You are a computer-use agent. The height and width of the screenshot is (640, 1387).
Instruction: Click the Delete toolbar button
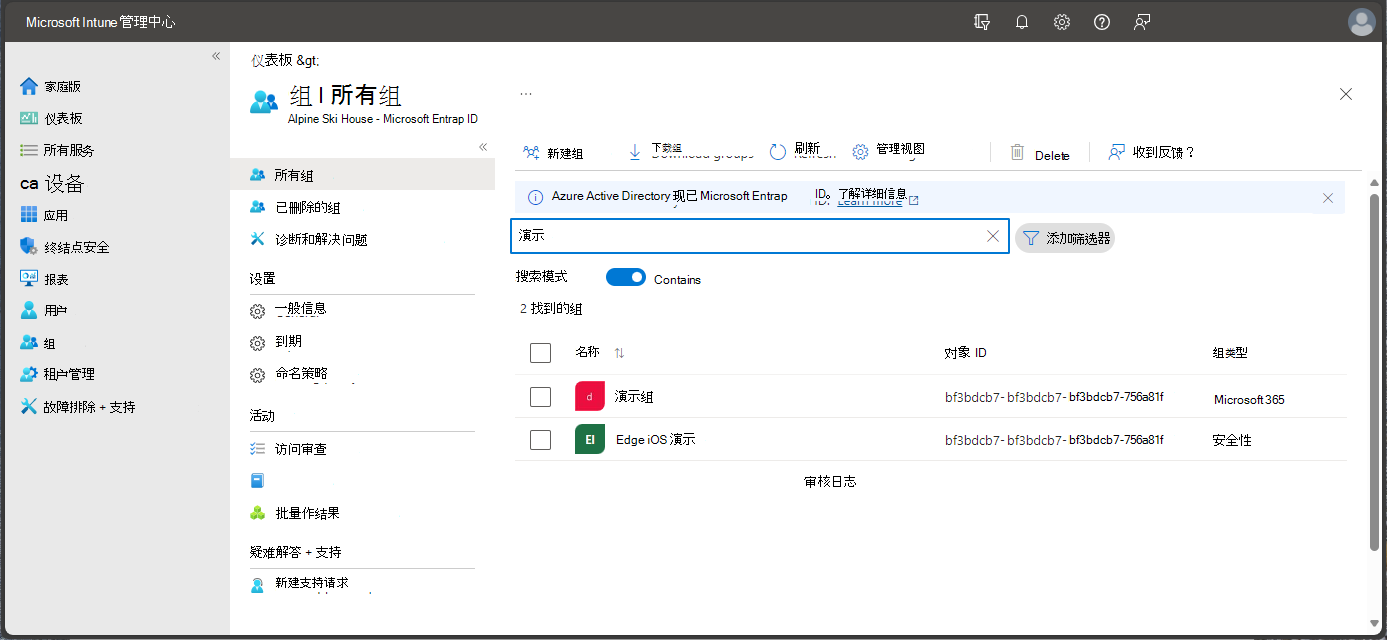pos(1039,153)
